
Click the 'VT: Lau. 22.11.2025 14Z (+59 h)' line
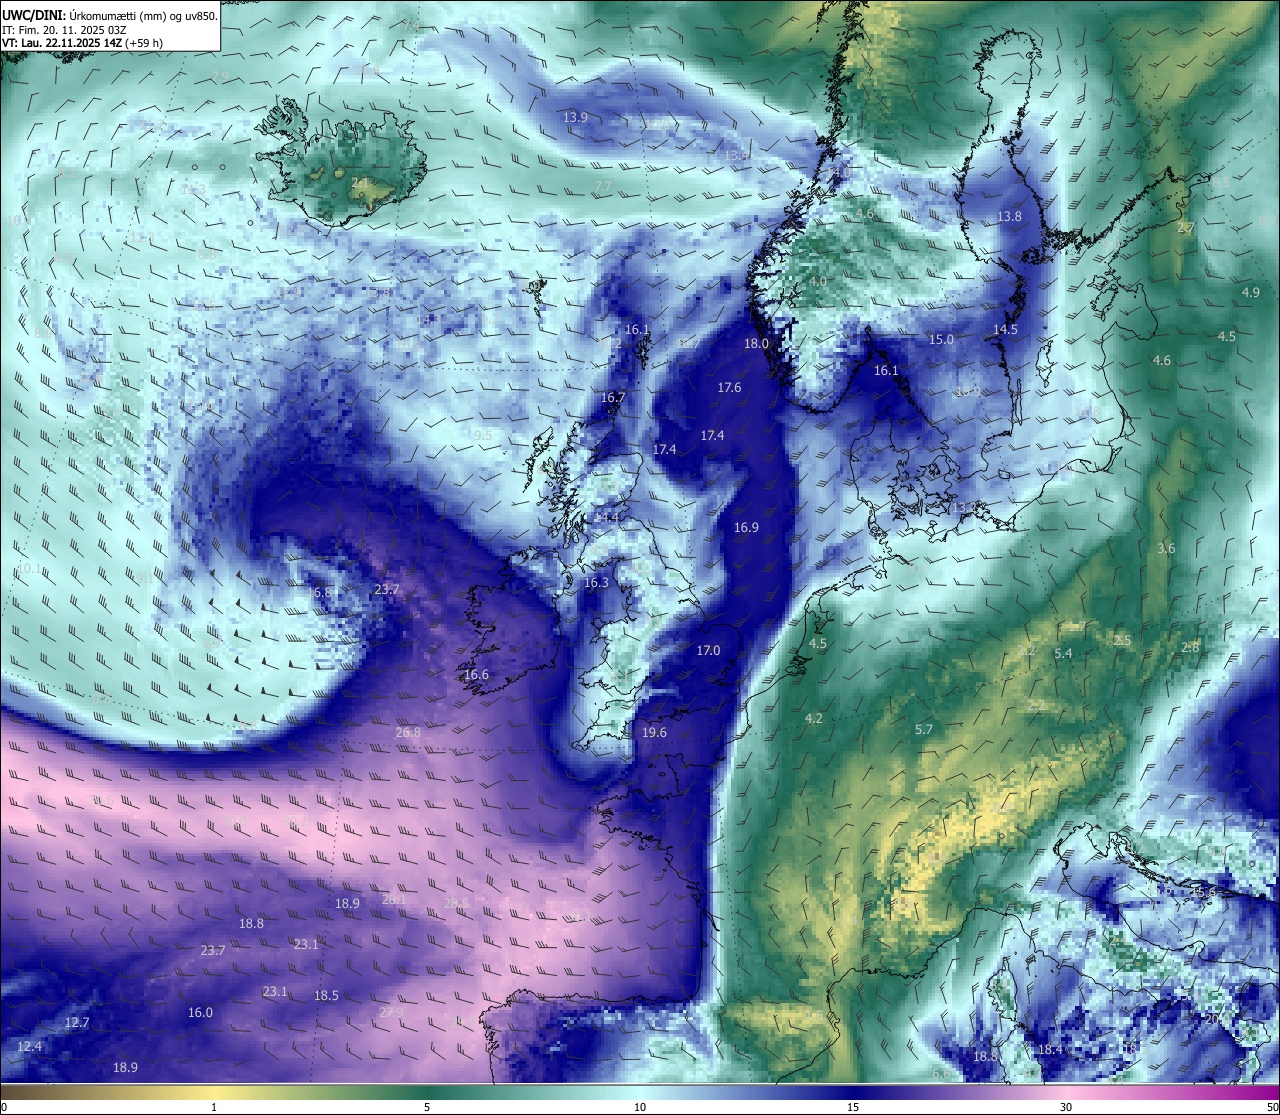point(83,43)
